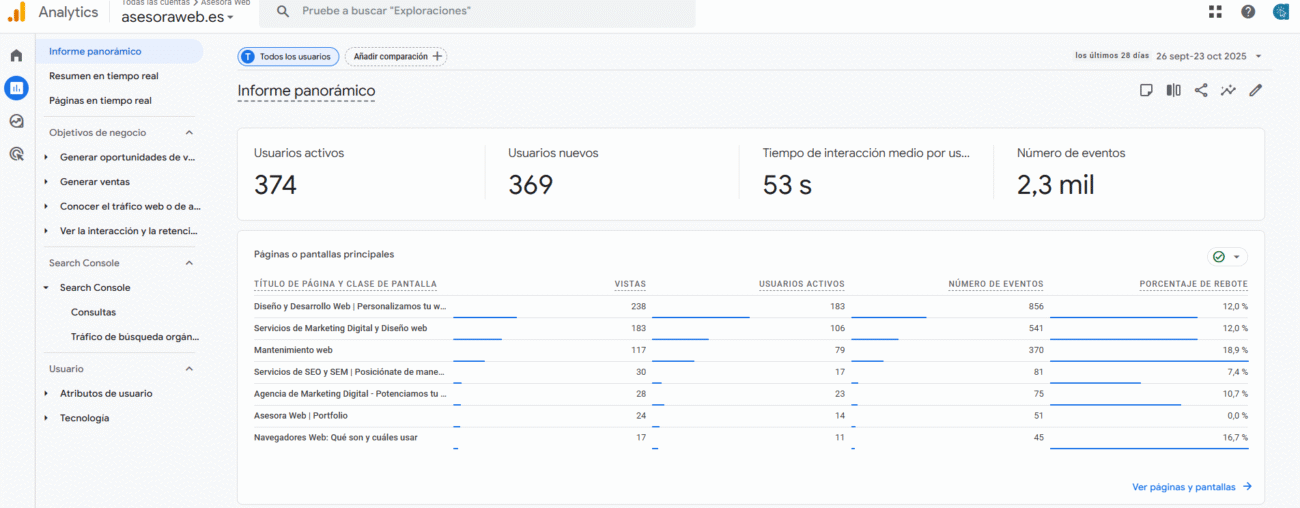This screenshot has width=1300, height=508.
Task: Click Agencia de Marketing Digital row title
Action: click(x=350, y=394)
